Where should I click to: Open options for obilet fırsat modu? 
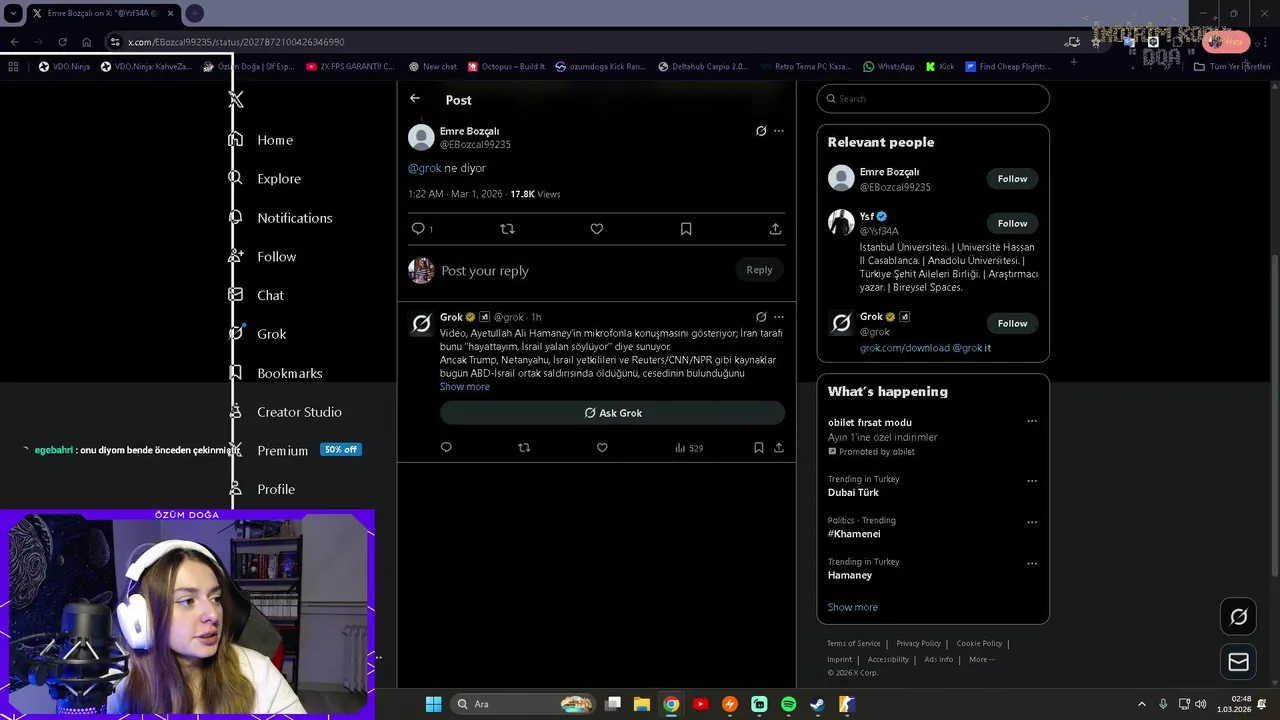(1032, 422)
